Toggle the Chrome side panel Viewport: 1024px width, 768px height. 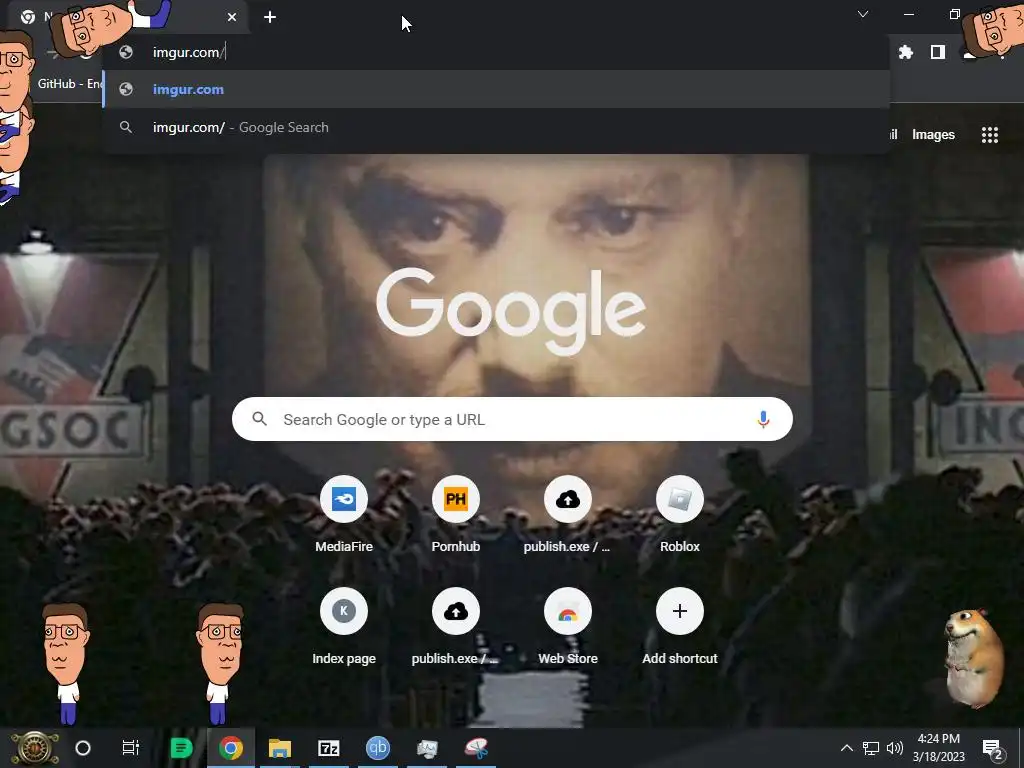[938, 52]
